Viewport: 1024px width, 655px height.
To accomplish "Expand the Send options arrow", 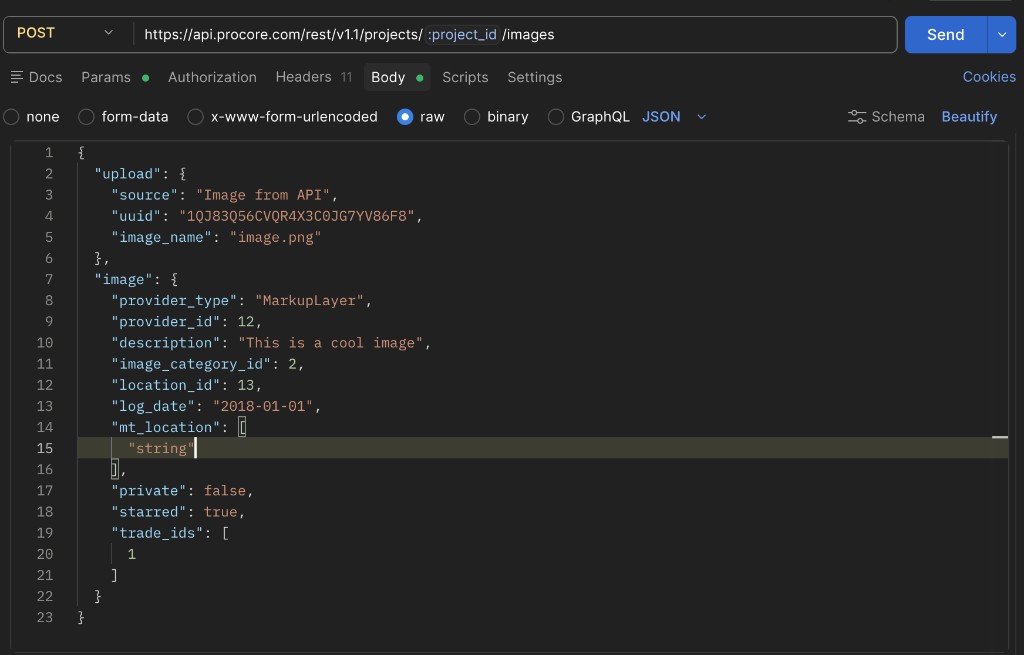I will tap(1002, 35).
